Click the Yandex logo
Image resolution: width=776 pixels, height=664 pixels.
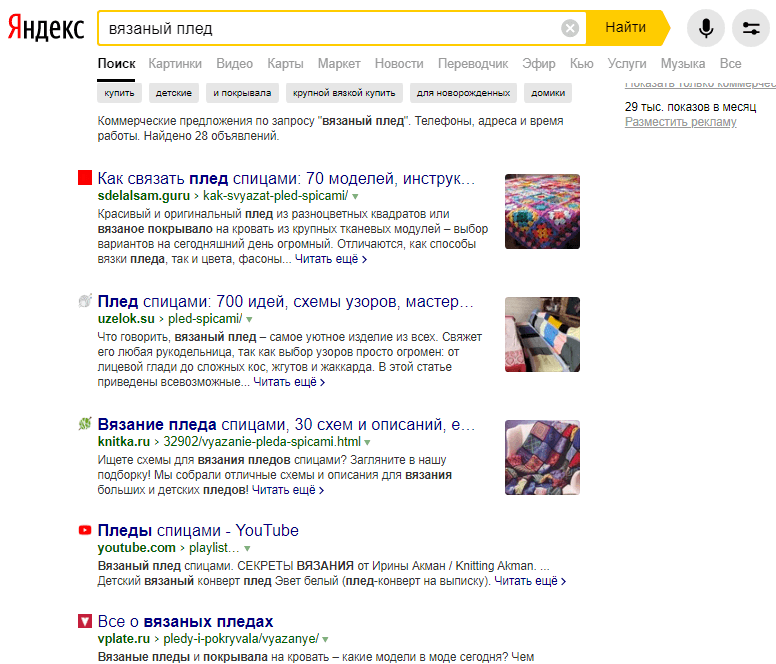point(46,29)
